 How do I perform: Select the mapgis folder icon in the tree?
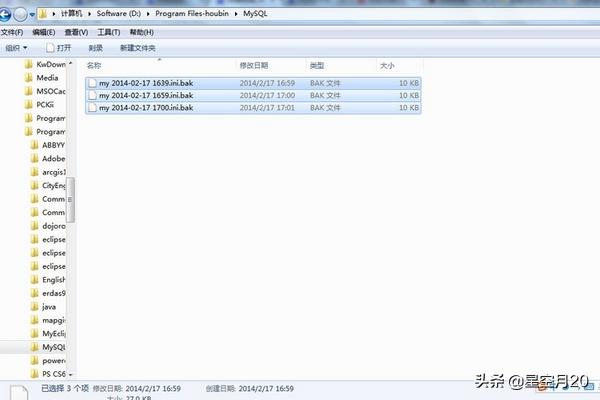(34, 320)
